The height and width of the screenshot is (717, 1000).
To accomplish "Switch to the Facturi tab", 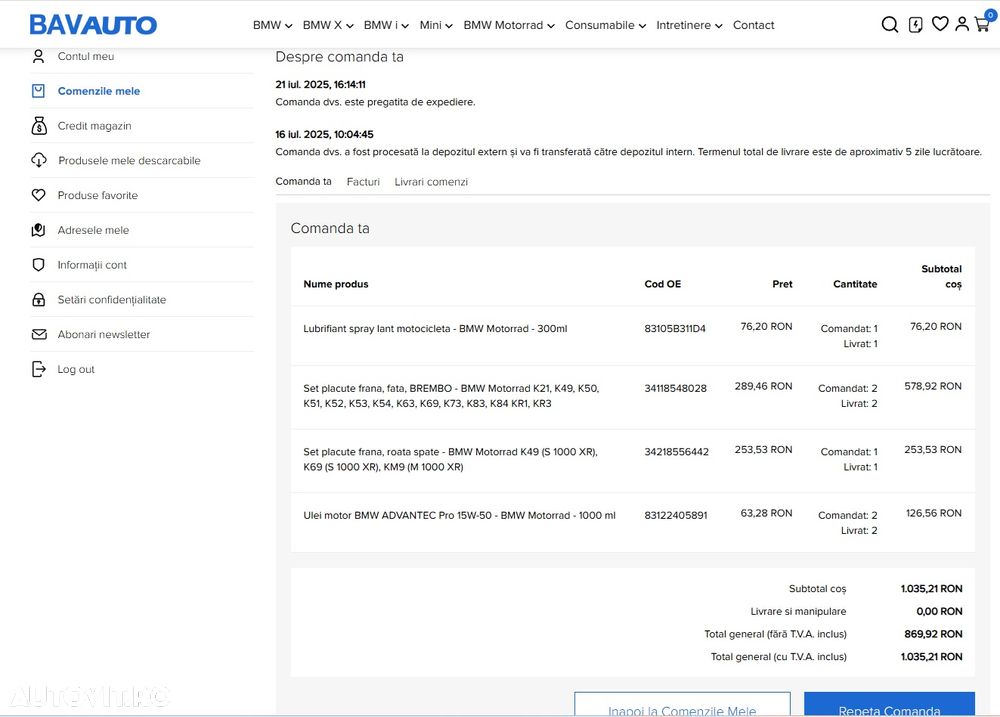I will (x=363, y=182).
